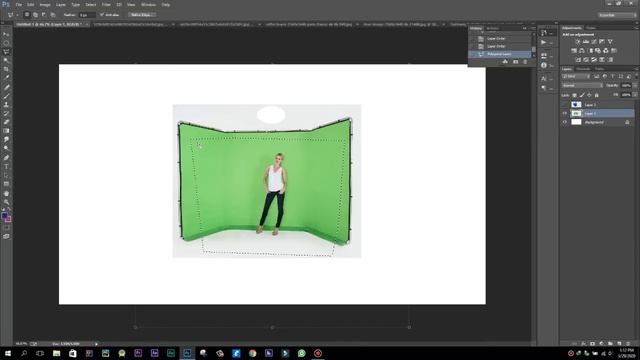The width and height of the screenshot is (640, 360).
Task: Open the collapsed Info panel icon
Action: [x=544, y=65]
